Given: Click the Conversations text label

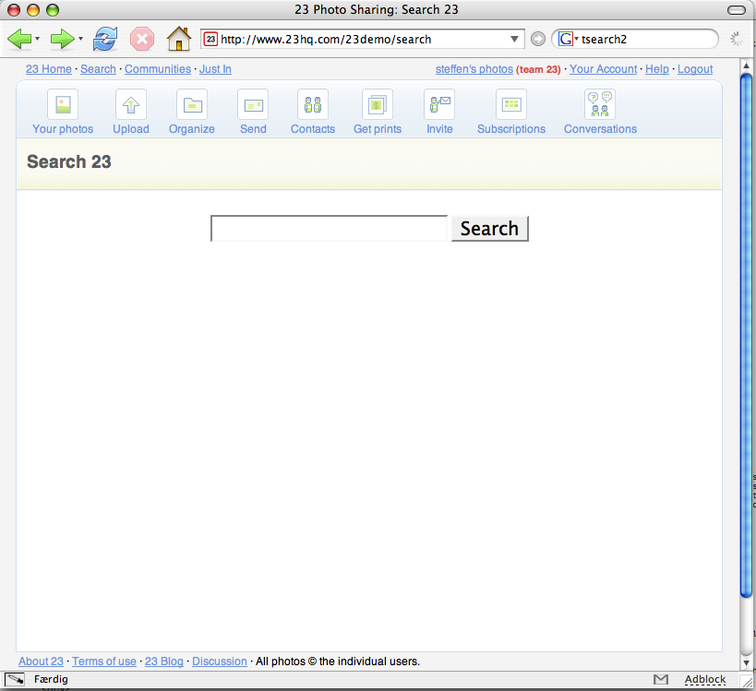Looking at the screenshot, I should [x=600, y=129].
